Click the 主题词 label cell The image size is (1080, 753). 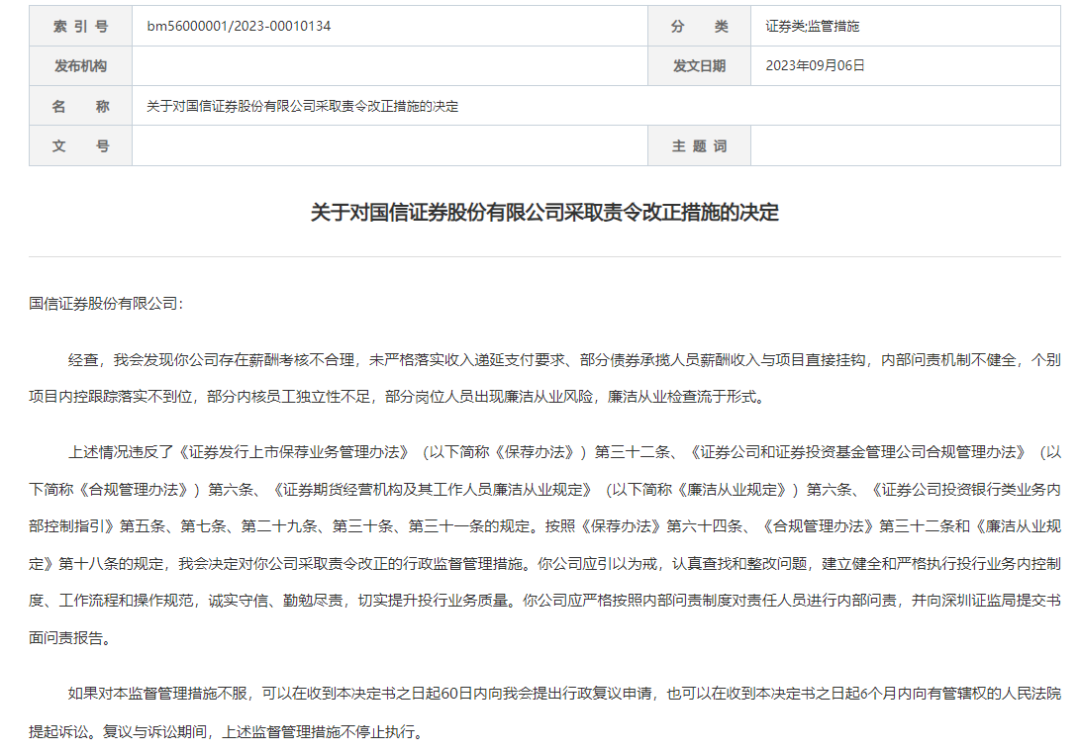pos(699,146)
